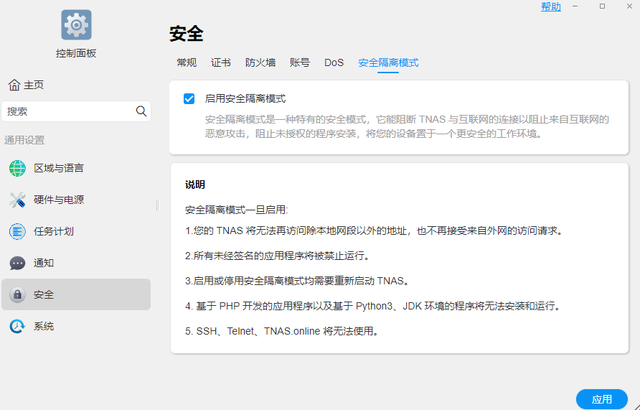Viewport: 640px width, 410px height.
Task: Open 系统 clock icon
Action: [17, 326]
